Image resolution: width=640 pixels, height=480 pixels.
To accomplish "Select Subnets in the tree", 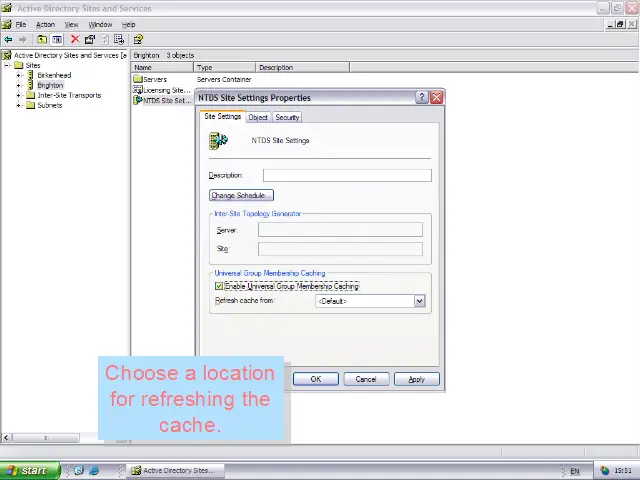I will coord(50,105).
